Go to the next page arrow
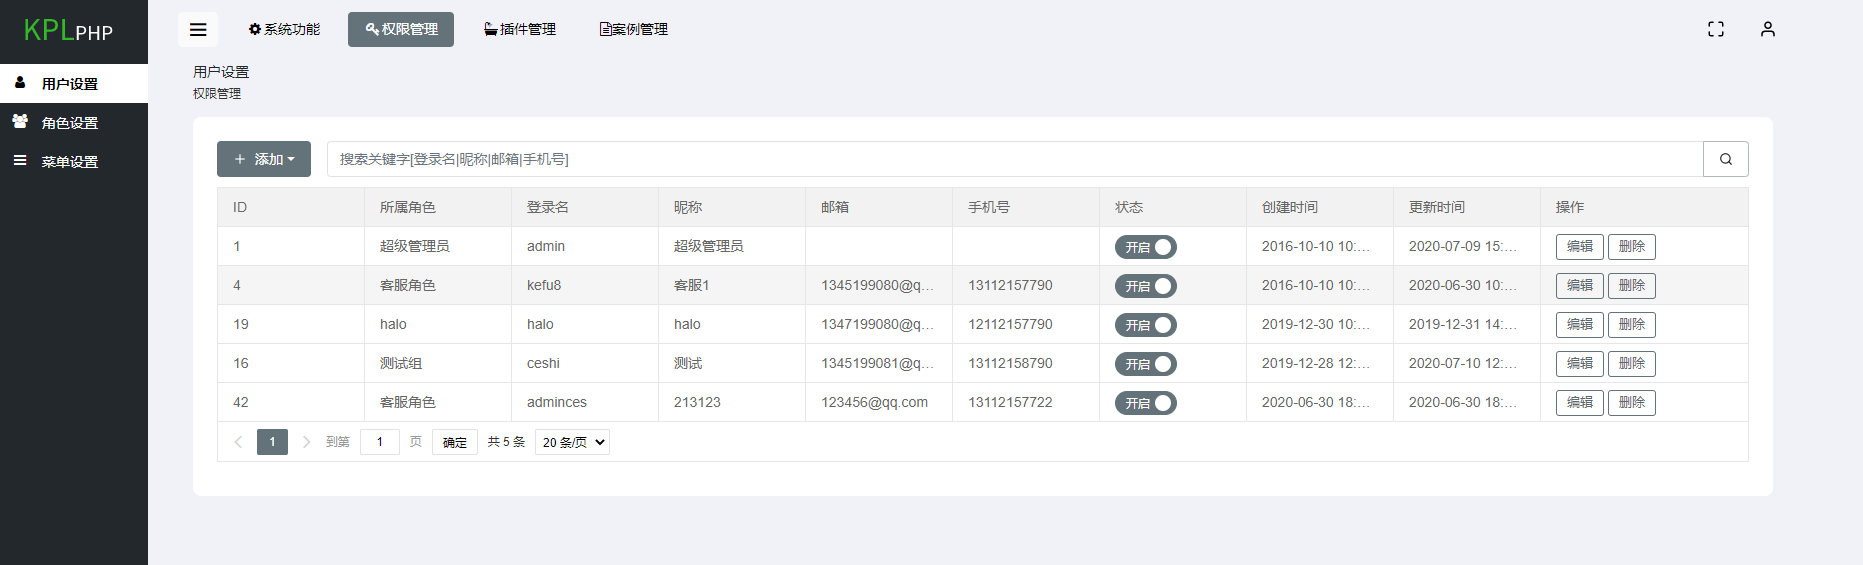The height and width of the screenshot is (565, 1863). (306, 442)
